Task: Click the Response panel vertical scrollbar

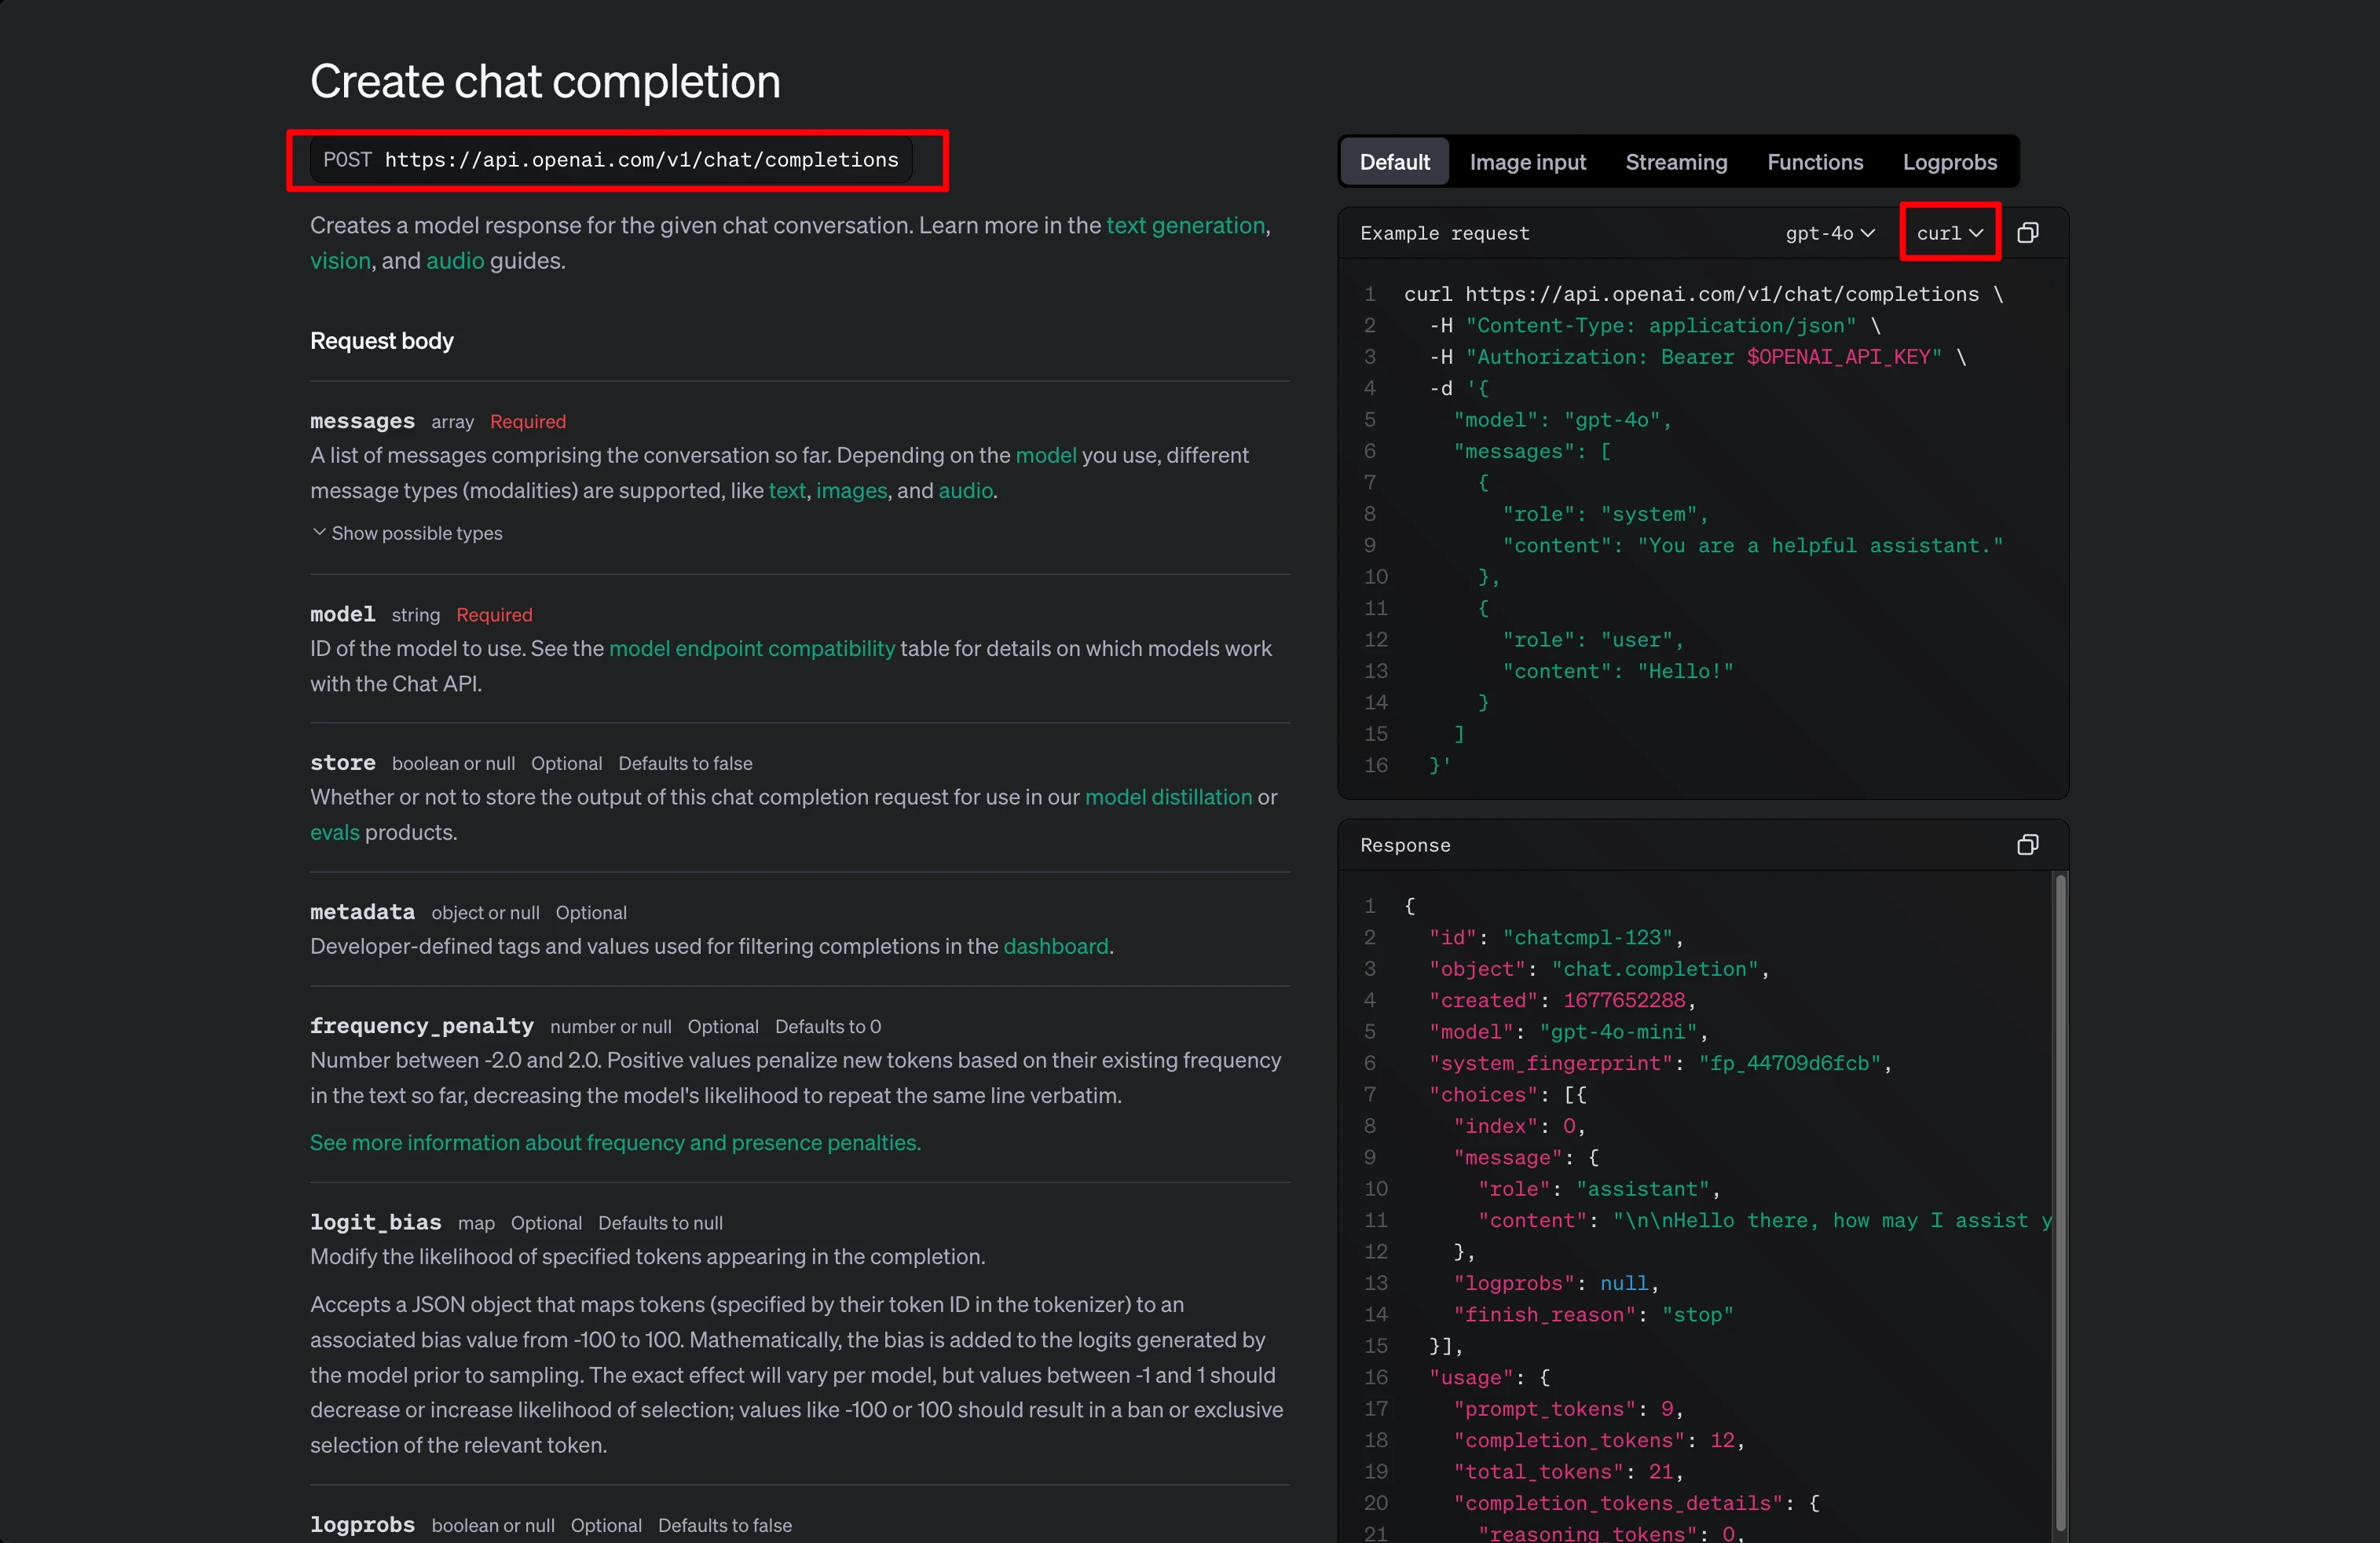Action: coord(2059,1200)
